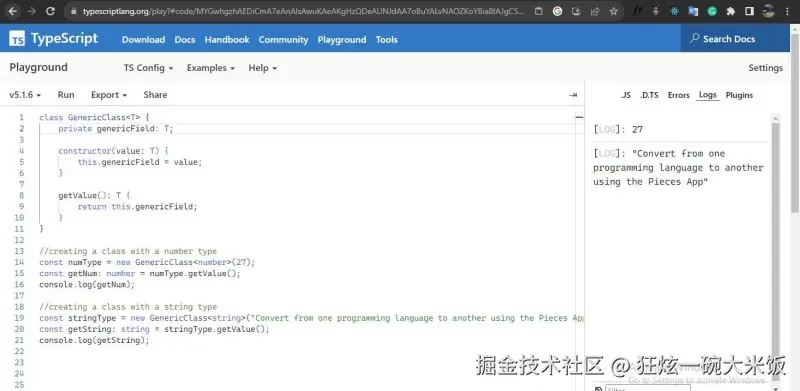Open the Plugins tab
This screenshot has width=800, height=391.
(739, 95)
